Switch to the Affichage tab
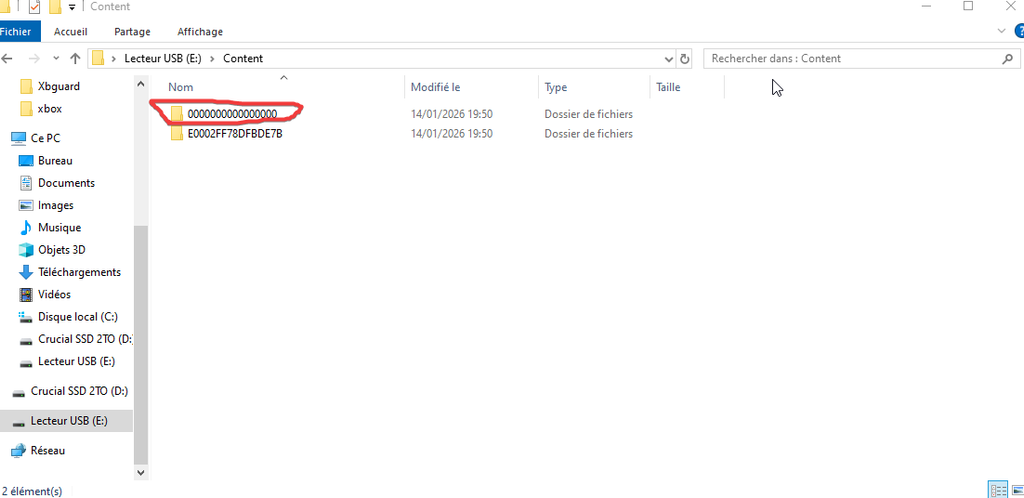Image resolution: width=1024 pixels, height=498 pixels. click(200, 32)
